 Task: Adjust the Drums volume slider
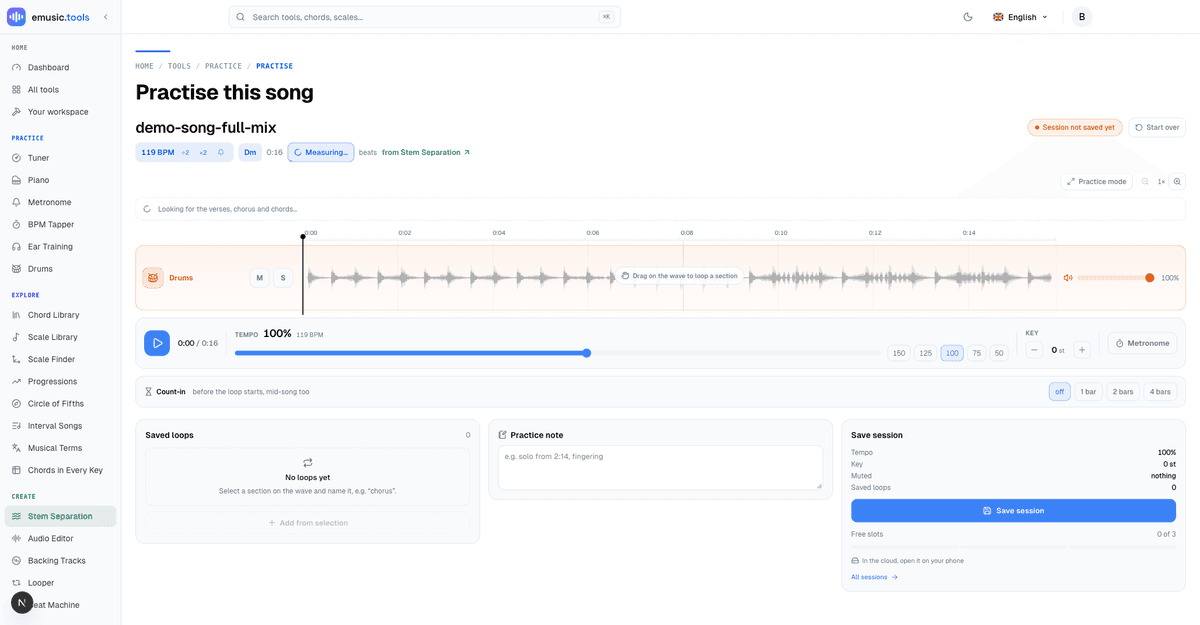1115,278
